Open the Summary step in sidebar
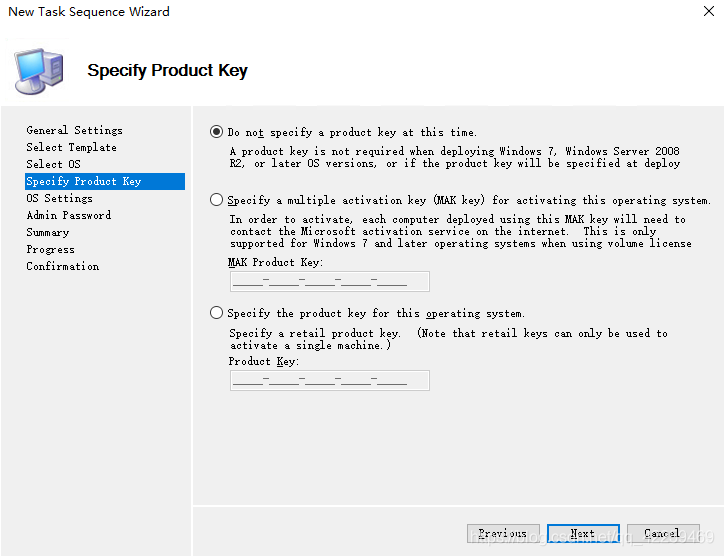The image size is (724, 556). [47, 232]
